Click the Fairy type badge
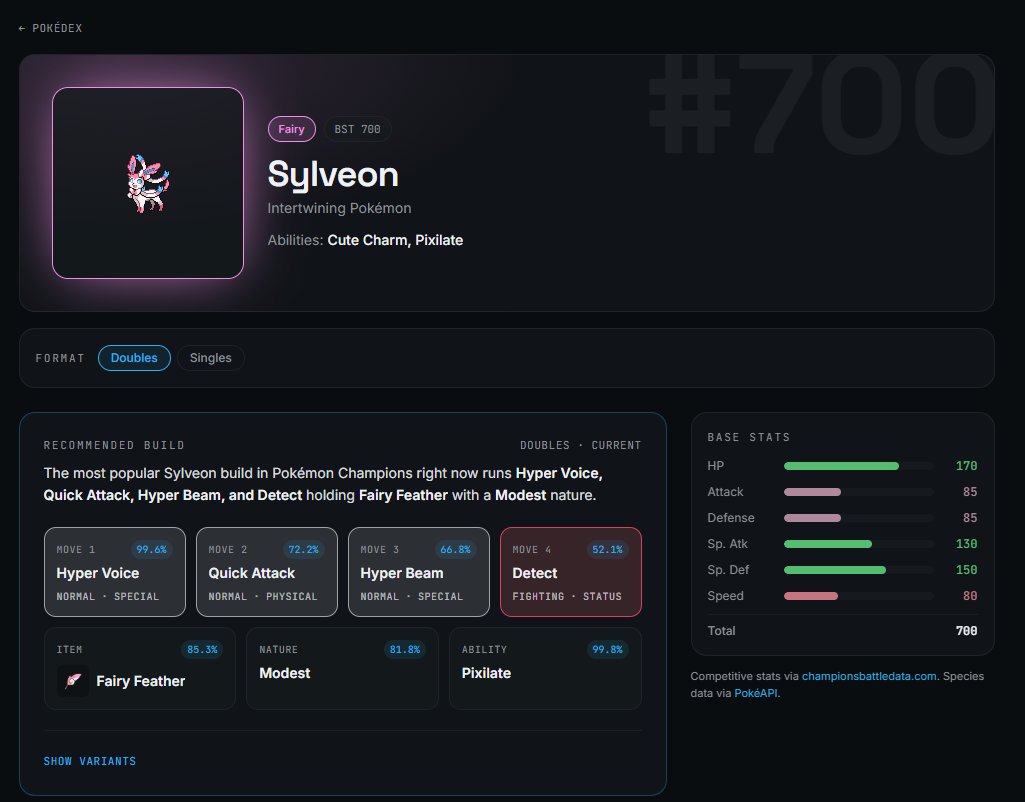Screen dimensions: 1025x802 [x=292, y=129]
